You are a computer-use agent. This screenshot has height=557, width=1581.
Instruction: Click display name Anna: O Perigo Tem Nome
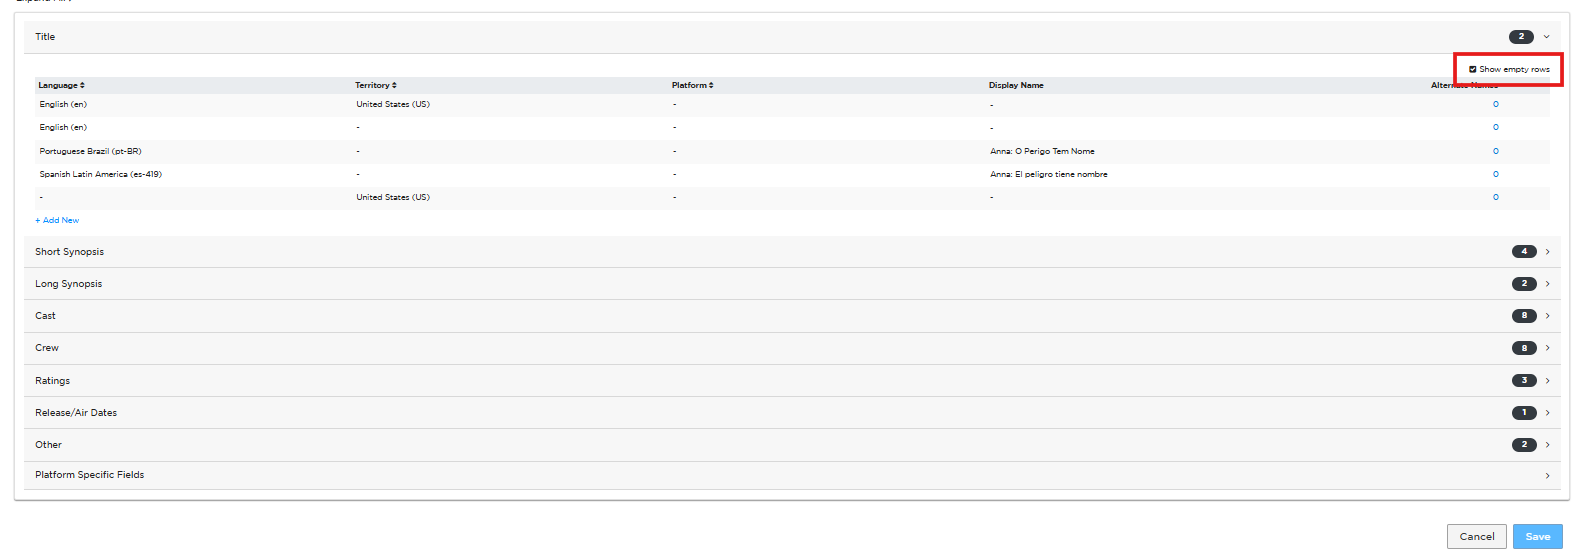[x=1042, y=151]
